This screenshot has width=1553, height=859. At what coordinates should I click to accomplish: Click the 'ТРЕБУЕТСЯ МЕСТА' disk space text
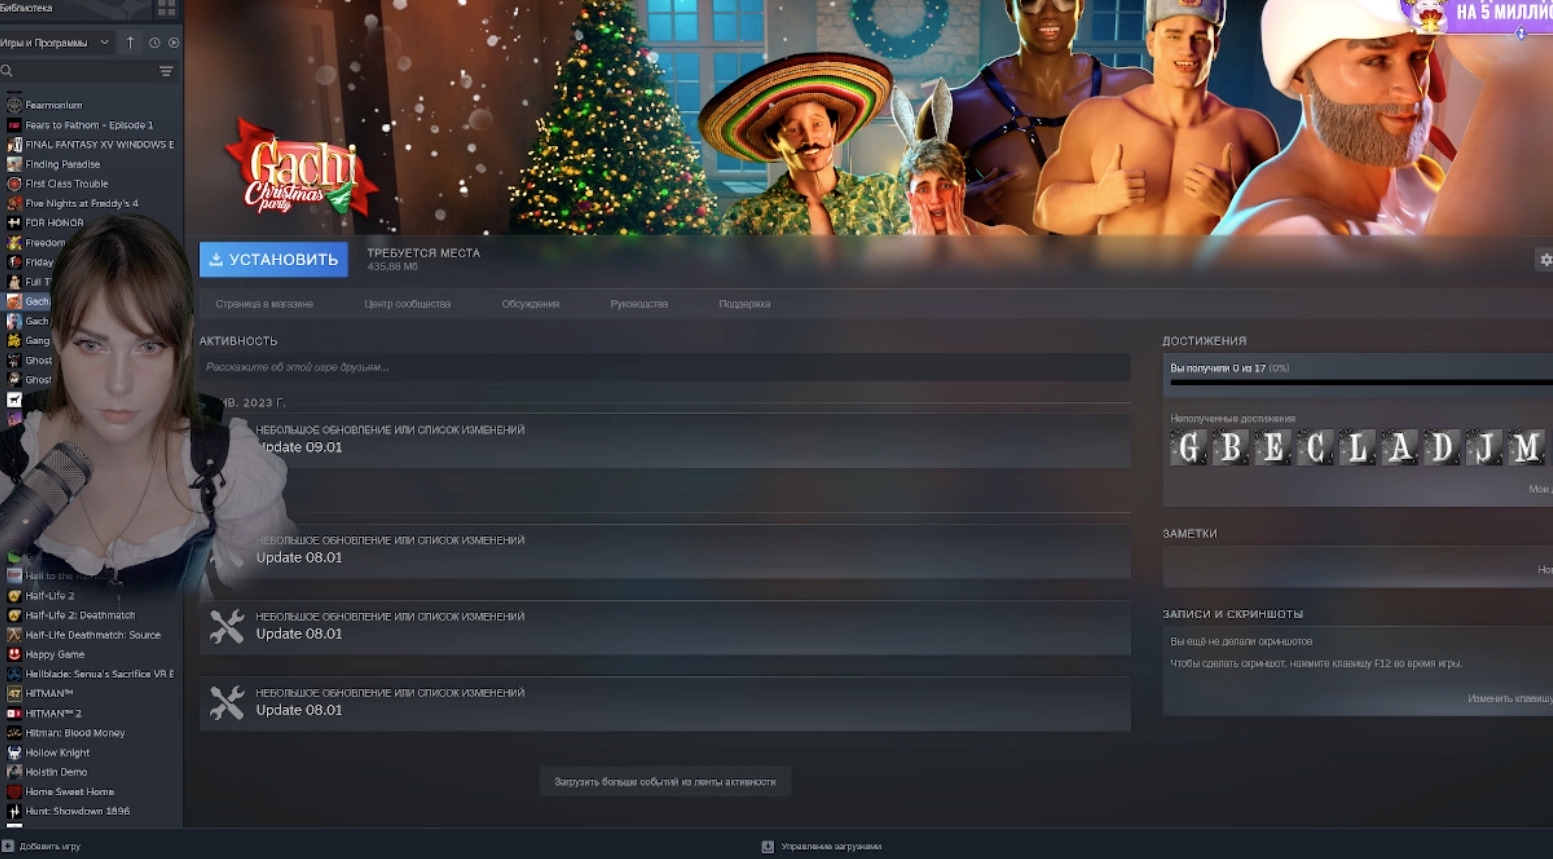423,253
